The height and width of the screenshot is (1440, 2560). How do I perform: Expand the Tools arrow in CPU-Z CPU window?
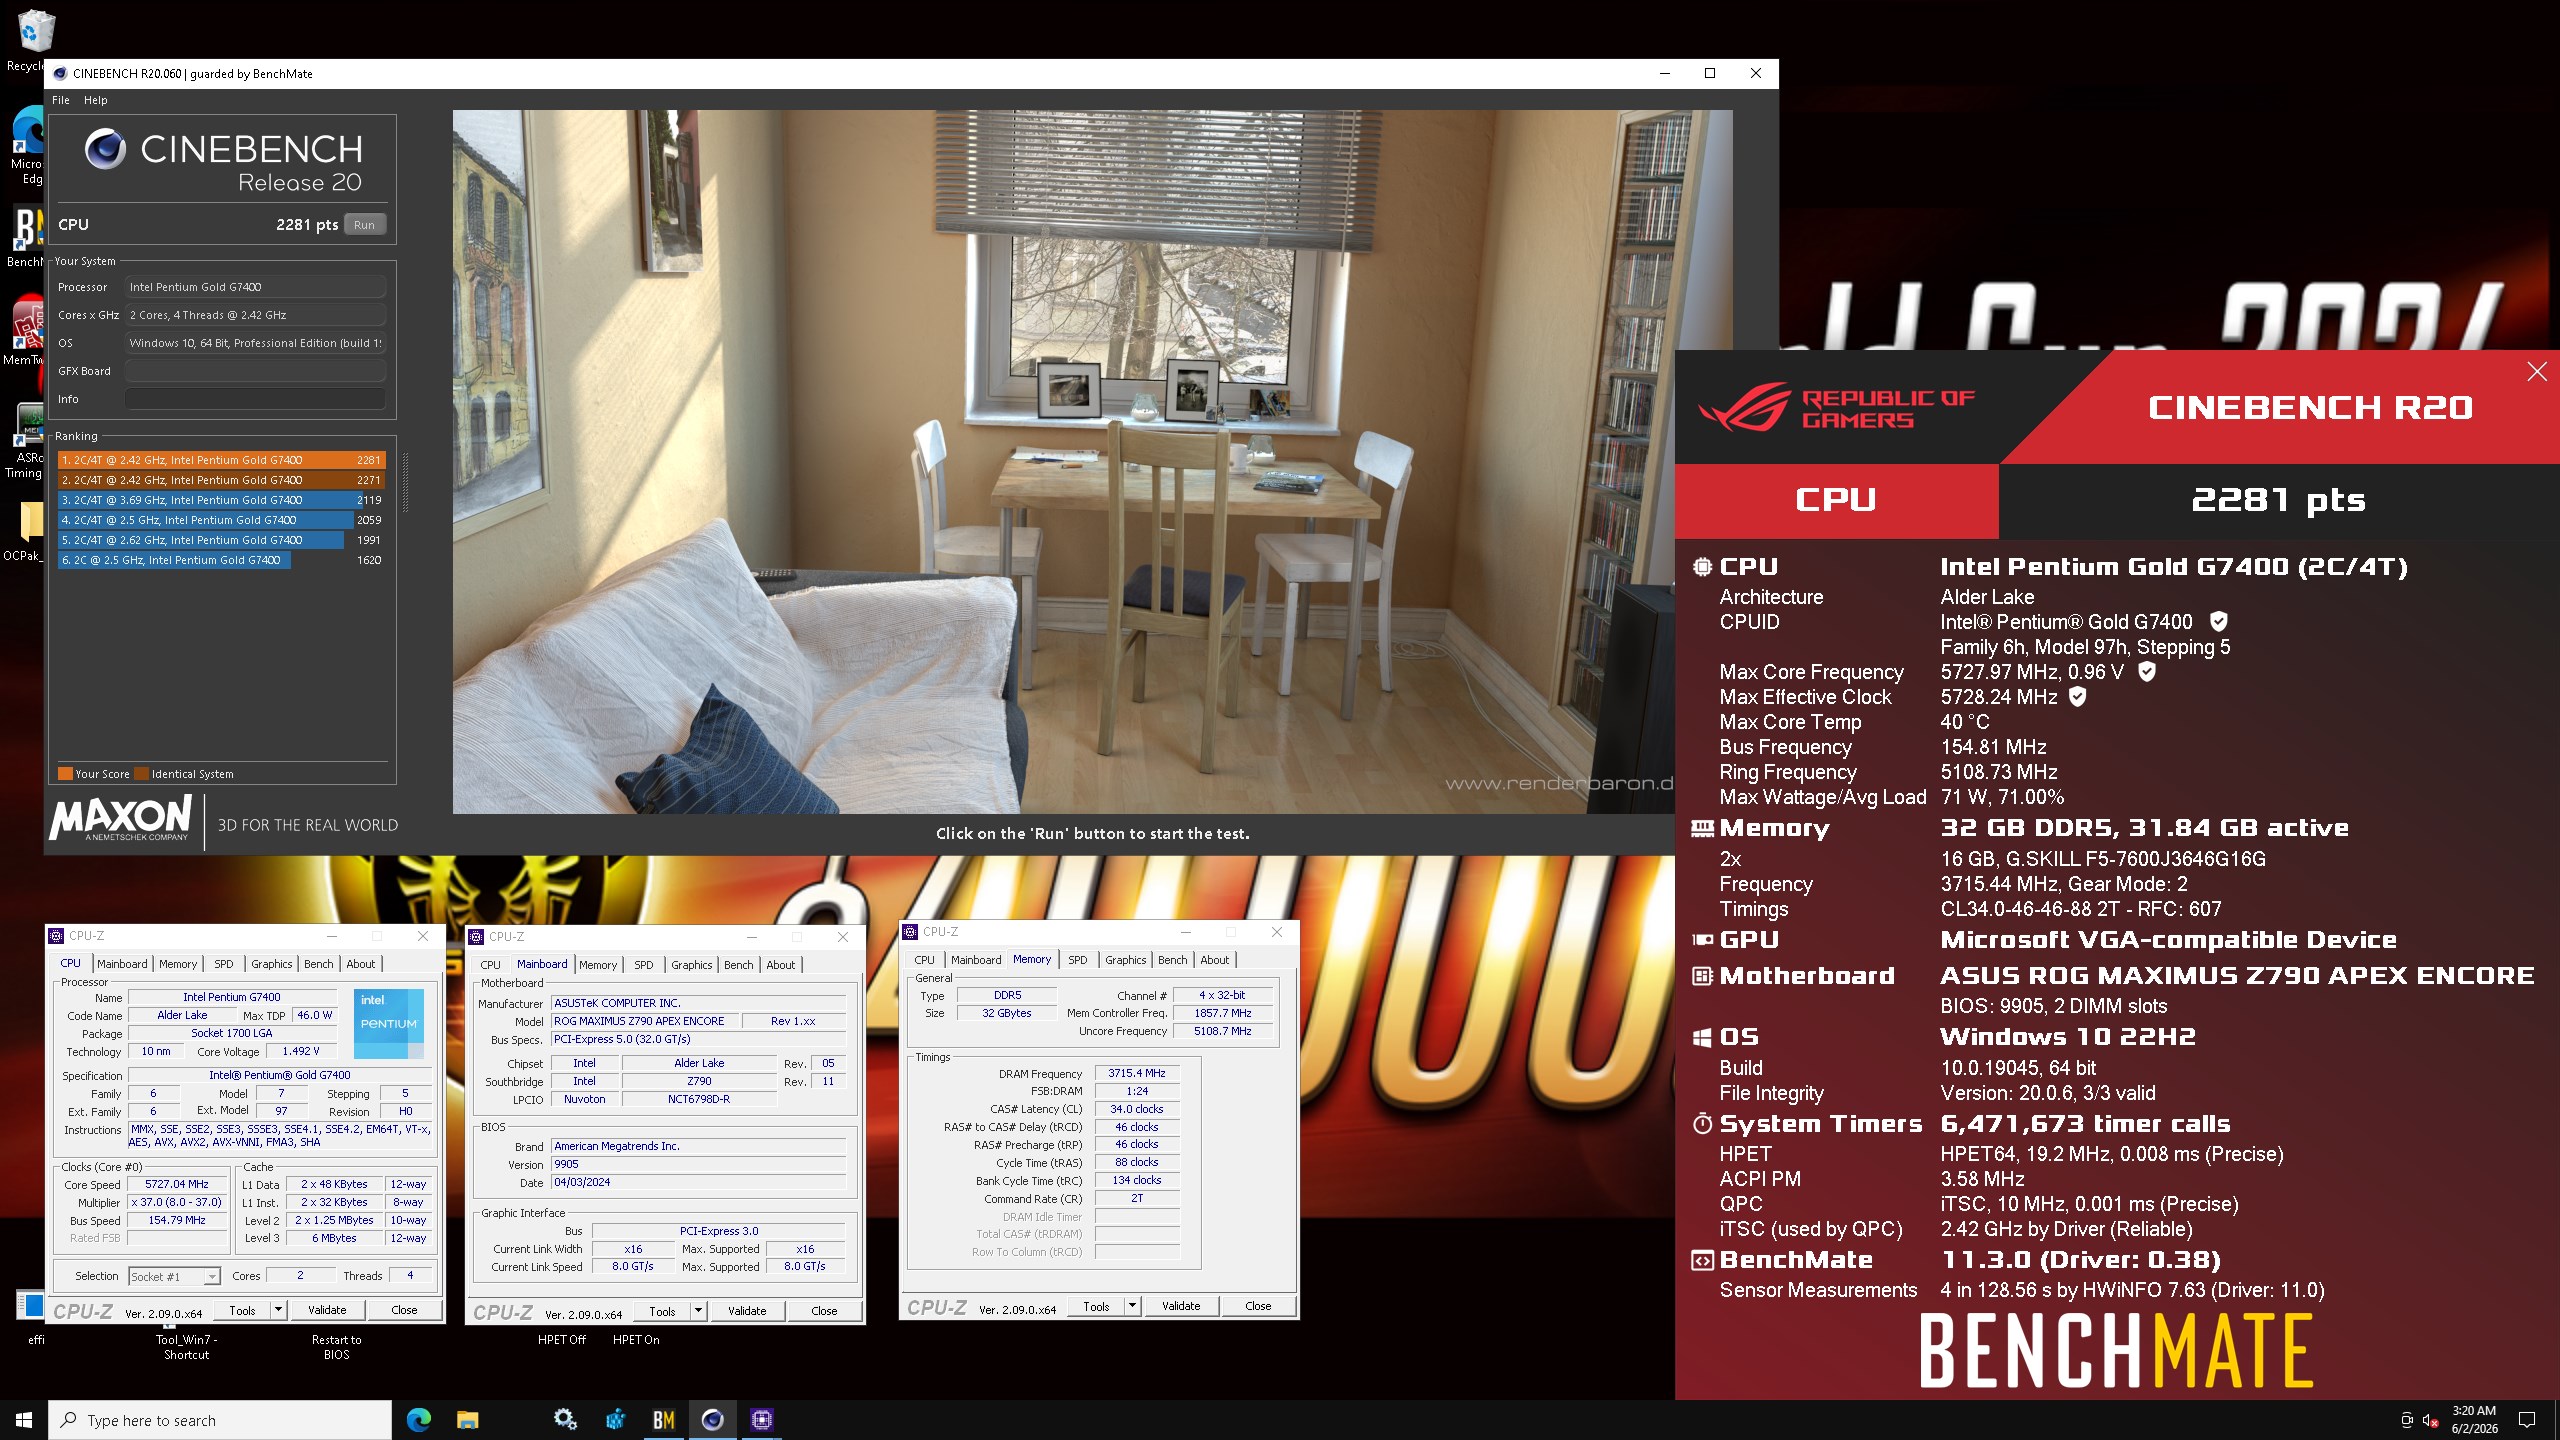click(x=279, y=1310)
